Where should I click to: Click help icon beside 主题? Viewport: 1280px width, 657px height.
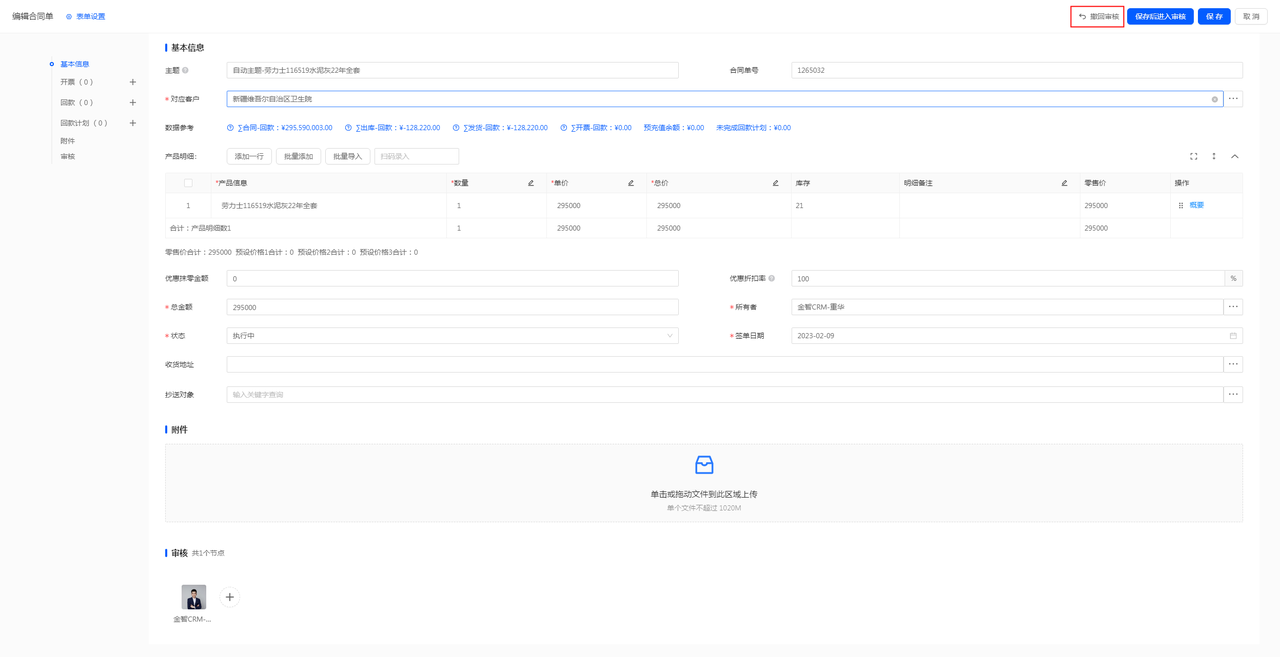coord(186,70)
